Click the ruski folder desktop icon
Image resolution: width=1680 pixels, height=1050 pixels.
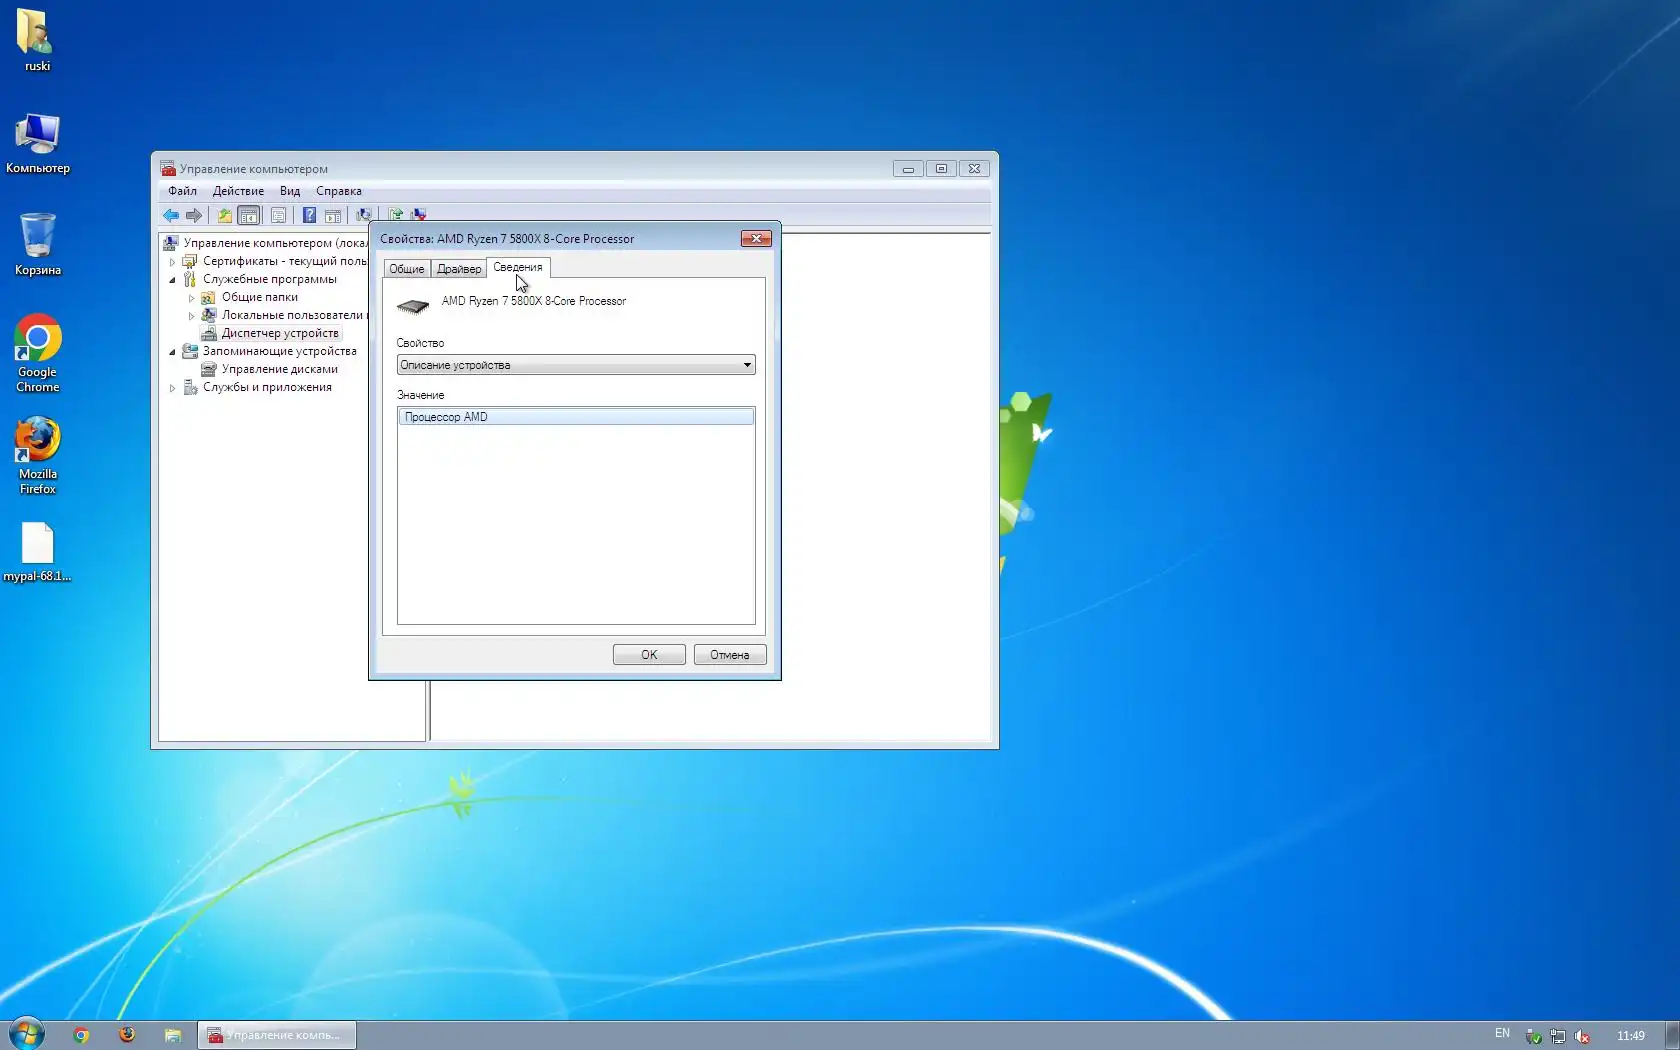(x=37, y=40)
